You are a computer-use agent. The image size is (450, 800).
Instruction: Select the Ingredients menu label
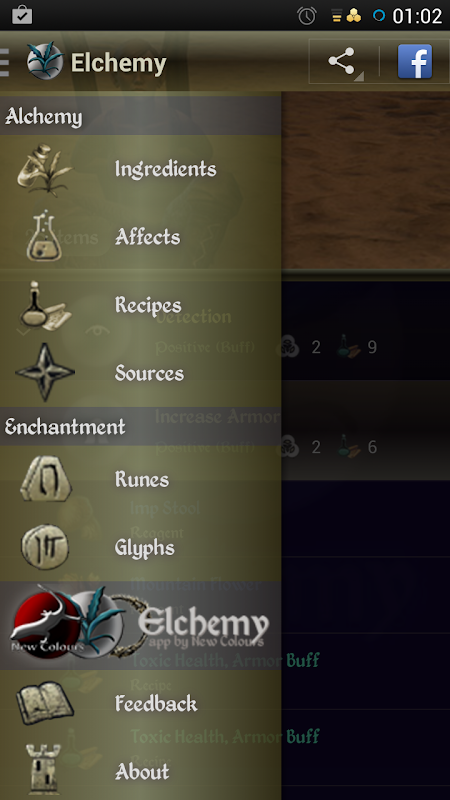click(x=165, y=169)
